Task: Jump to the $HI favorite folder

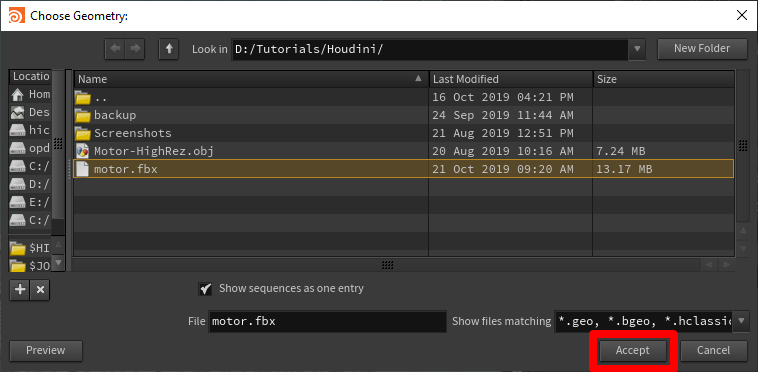Action: tap(30, 248)
